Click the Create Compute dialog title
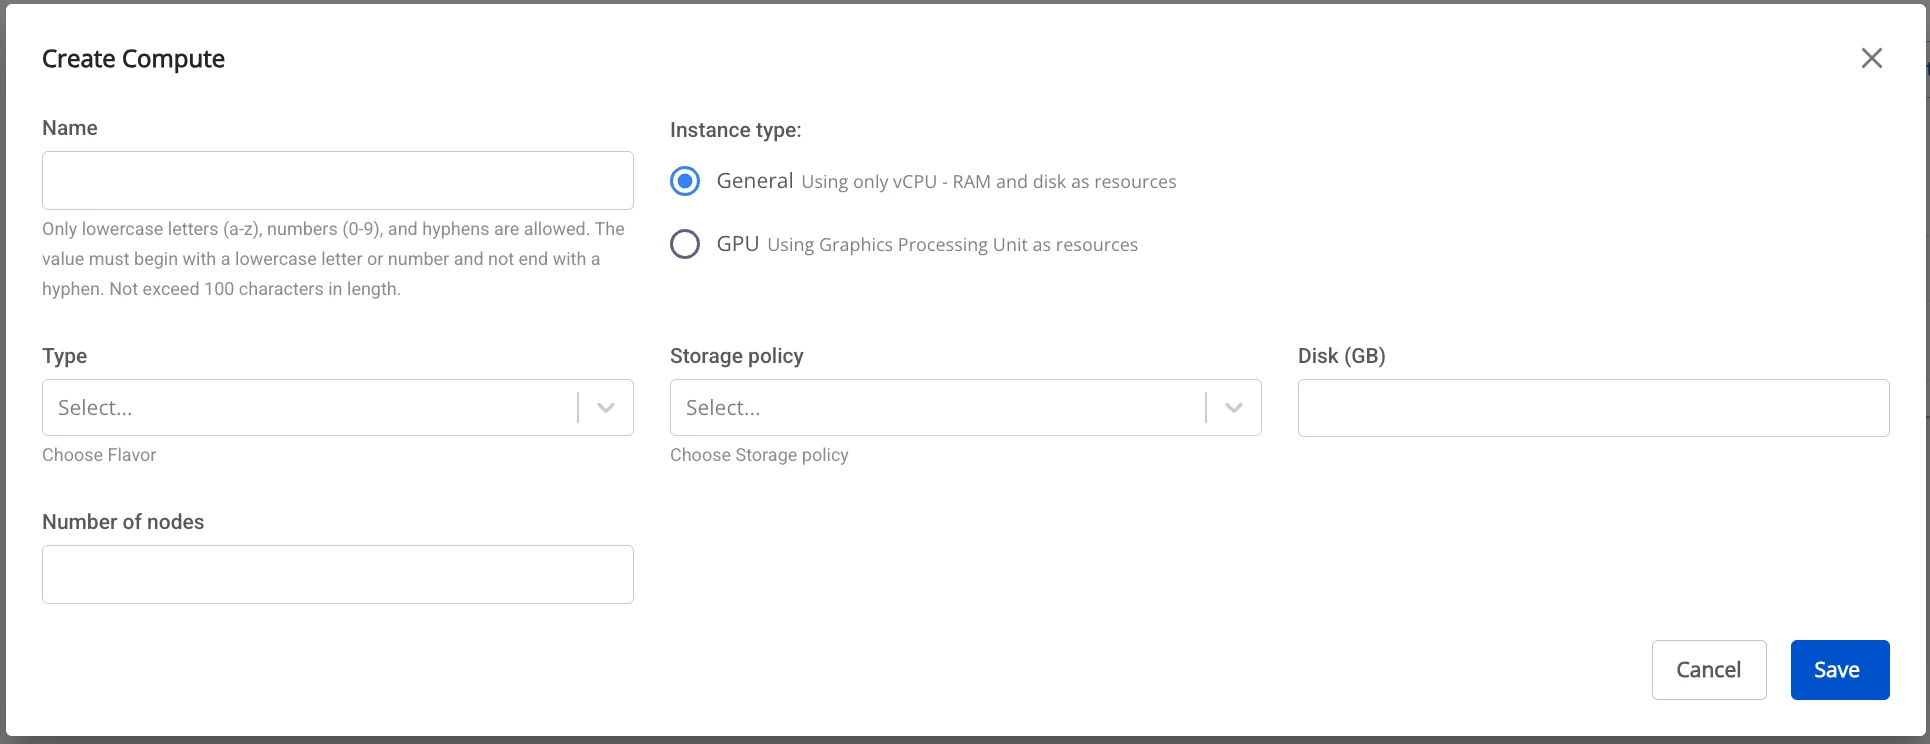 coord(133,59)
